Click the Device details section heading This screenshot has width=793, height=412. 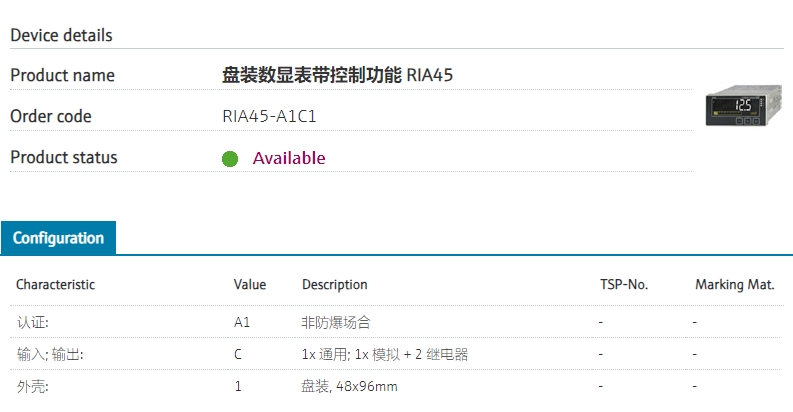click(61, 35)
